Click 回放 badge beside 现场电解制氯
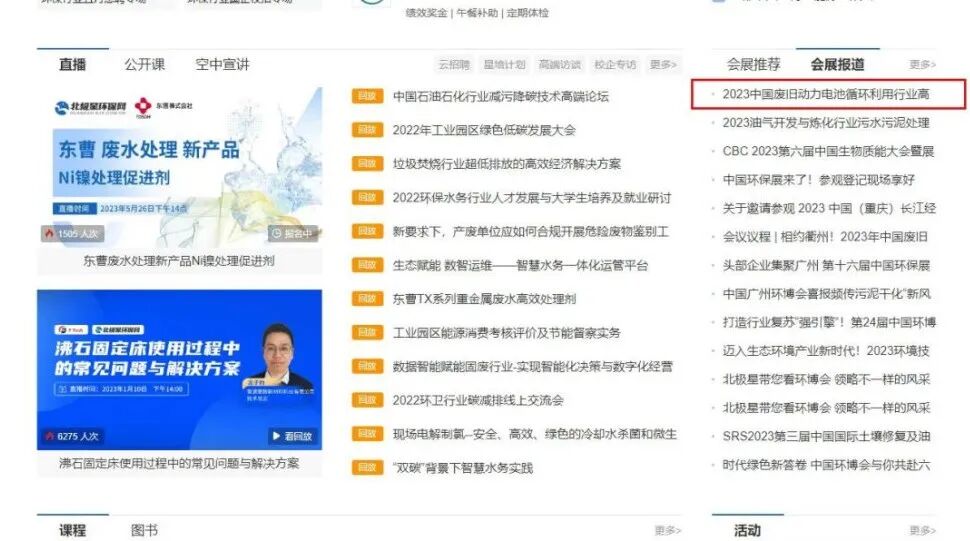The width and height of the screenshot is (970, 541). (x=367, y=433)
